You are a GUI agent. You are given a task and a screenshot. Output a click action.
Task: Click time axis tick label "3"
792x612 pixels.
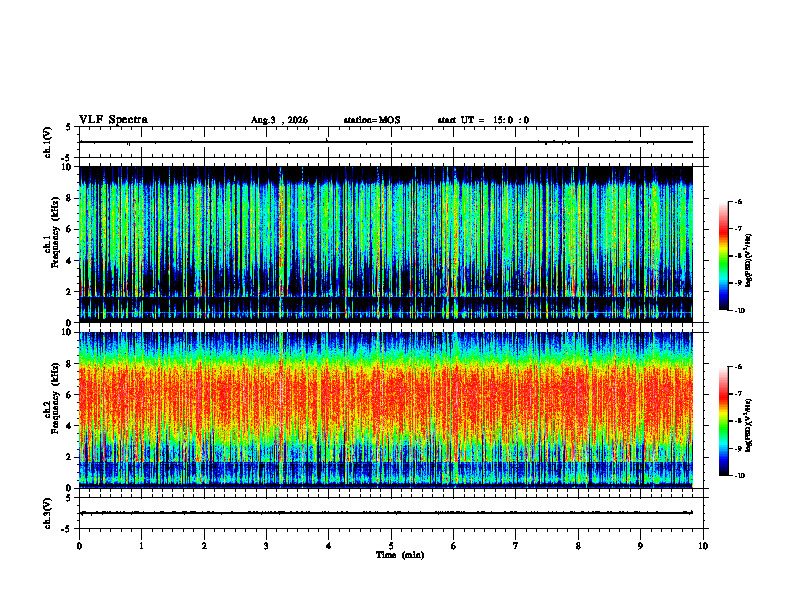pos(266,546)
